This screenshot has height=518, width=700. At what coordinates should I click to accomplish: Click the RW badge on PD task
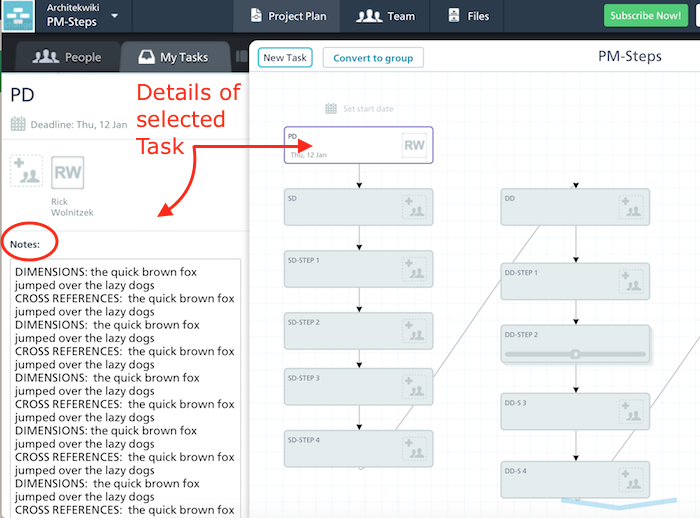(414, 146)
